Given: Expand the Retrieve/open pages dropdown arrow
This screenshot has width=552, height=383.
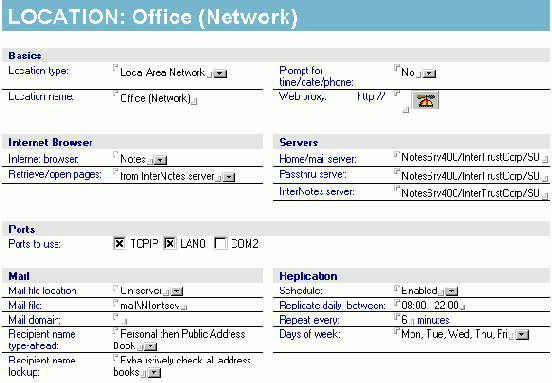Looking at the screenshot, I should pos(229,177).
